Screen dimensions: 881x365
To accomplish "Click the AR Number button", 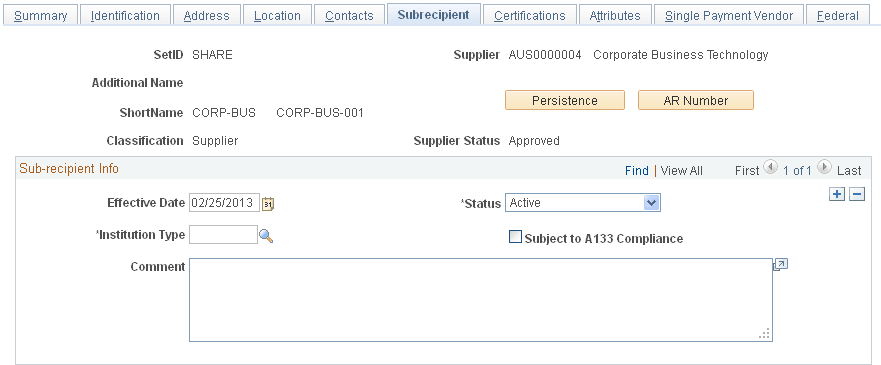I will pyautogui.click(x=696, y=101).
